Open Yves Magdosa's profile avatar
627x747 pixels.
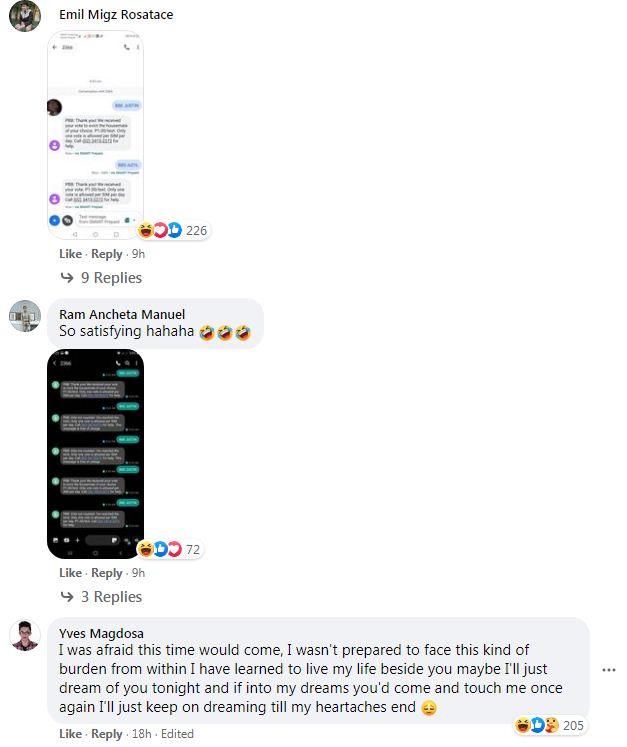click(25, 635)
